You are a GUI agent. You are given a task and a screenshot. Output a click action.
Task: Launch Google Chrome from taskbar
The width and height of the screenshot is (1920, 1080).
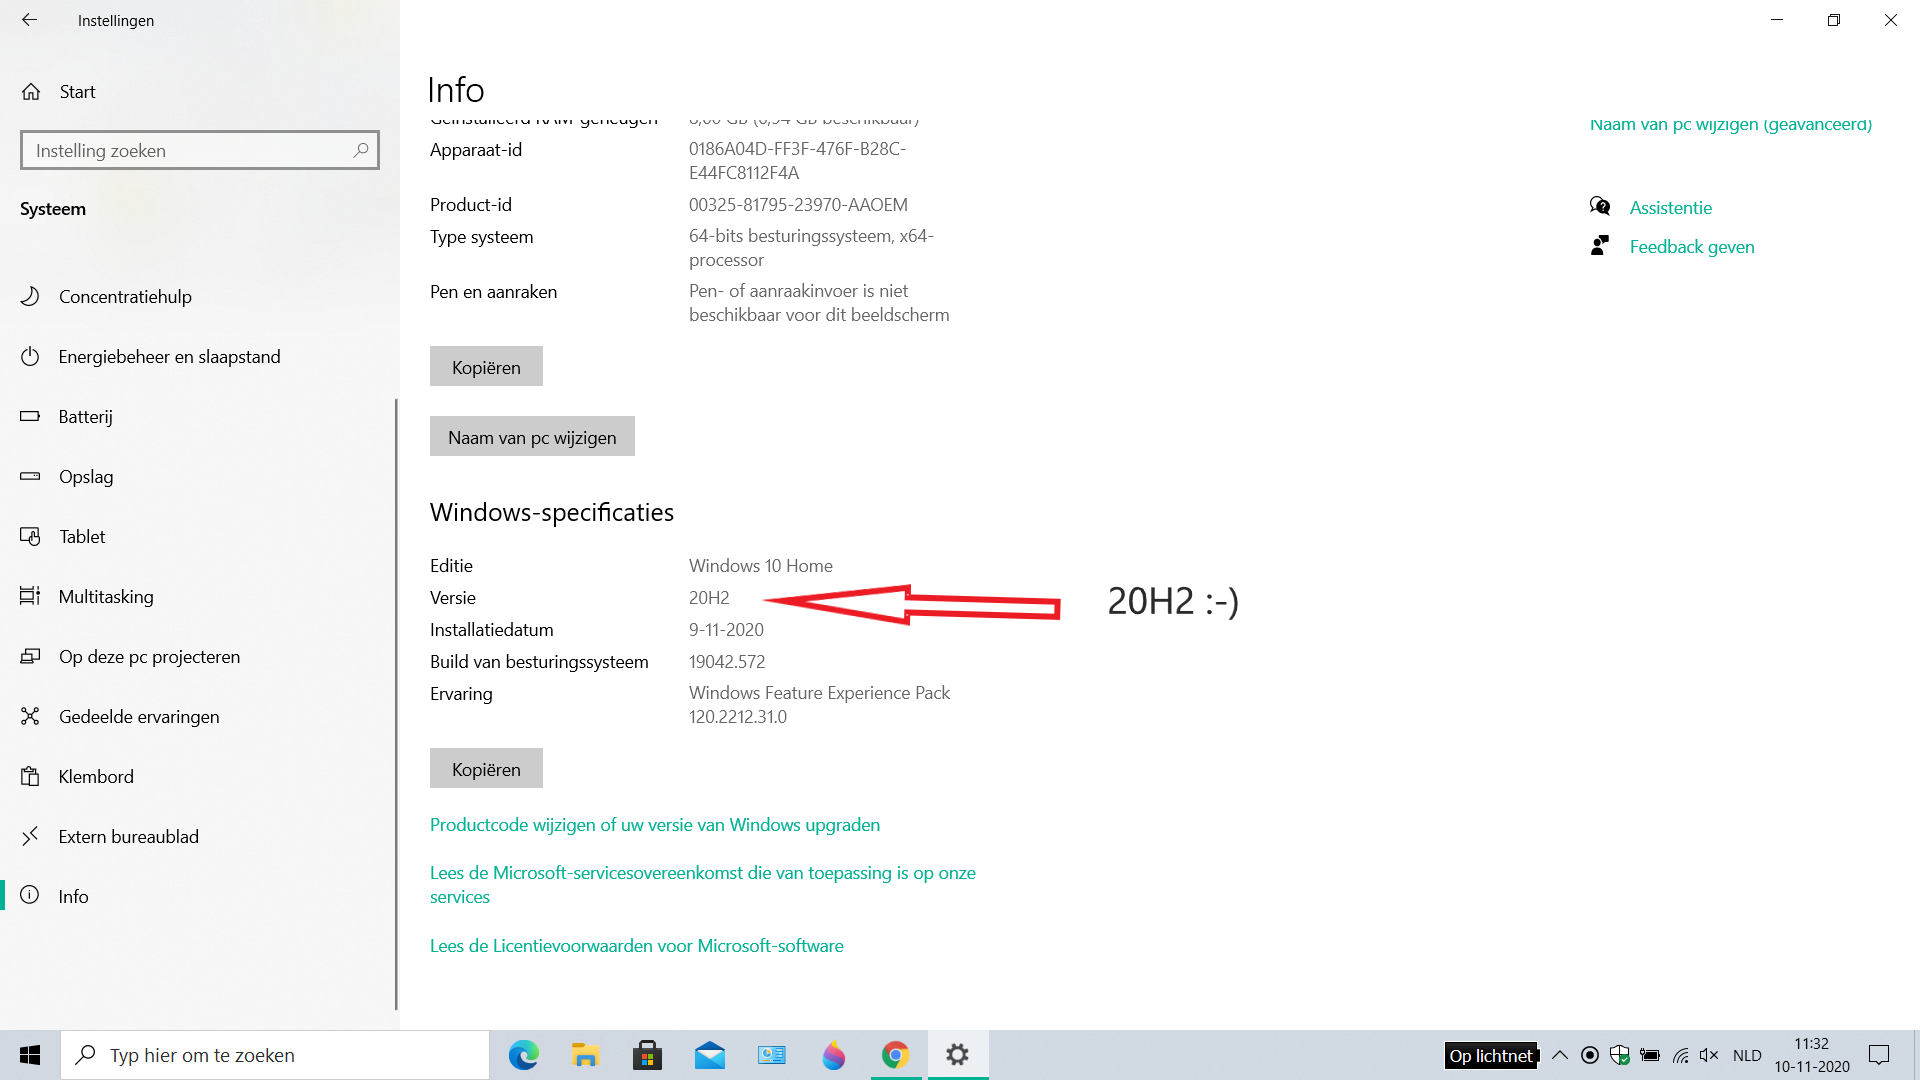[895, 1055]
